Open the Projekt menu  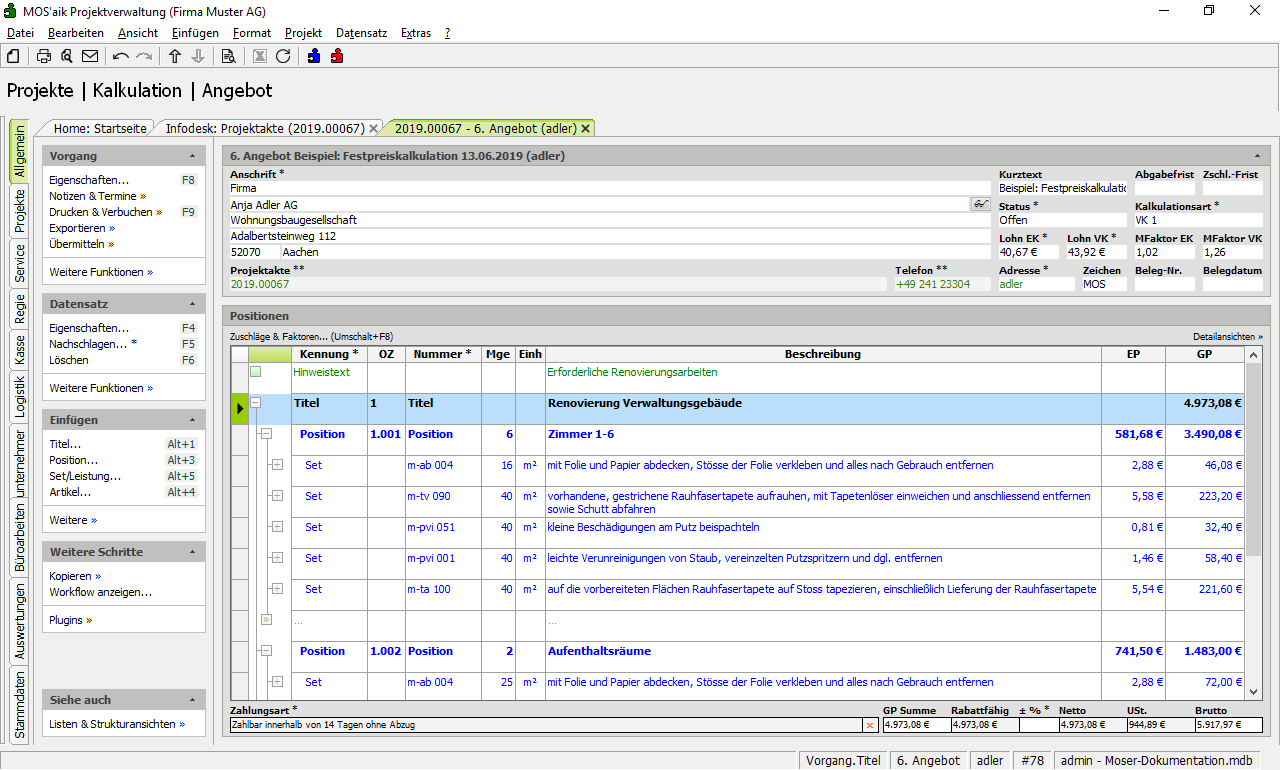pos(303,33)
